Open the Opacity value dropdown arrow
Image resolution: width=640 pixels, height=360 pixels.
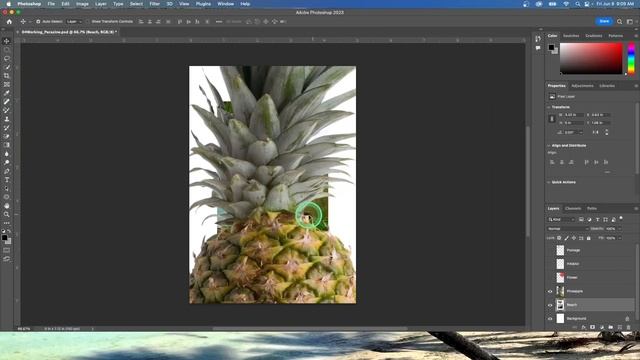tap(620, 229)
